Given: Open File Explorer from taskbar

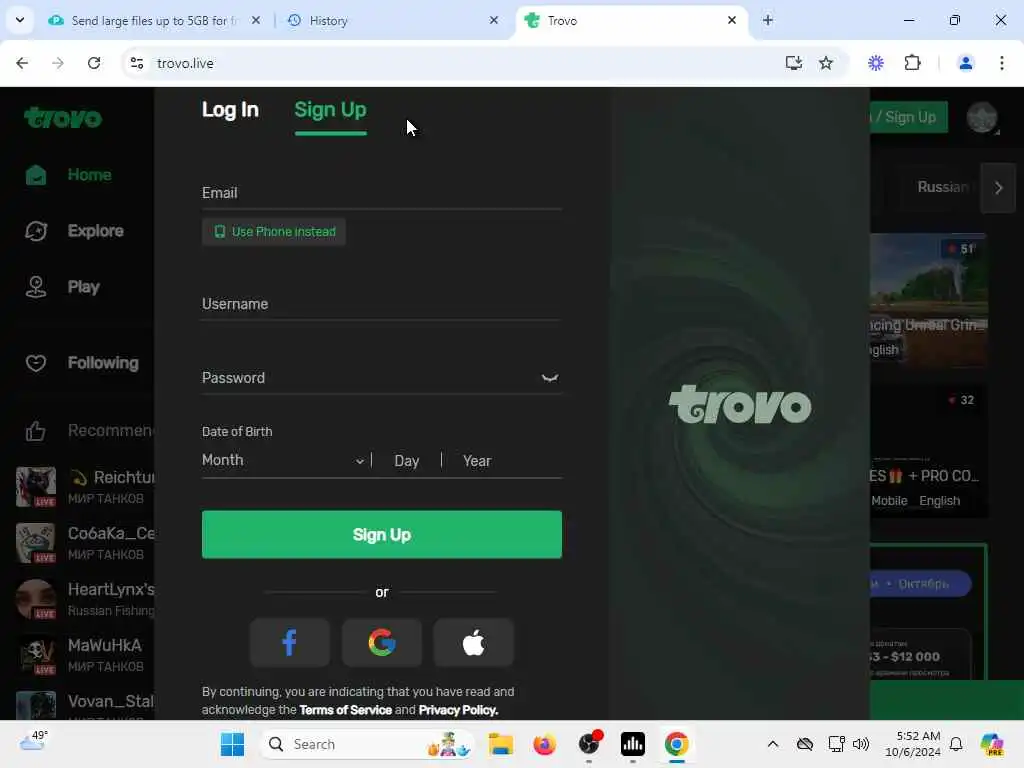Looking at the screenshot, I should click(501, 744).
